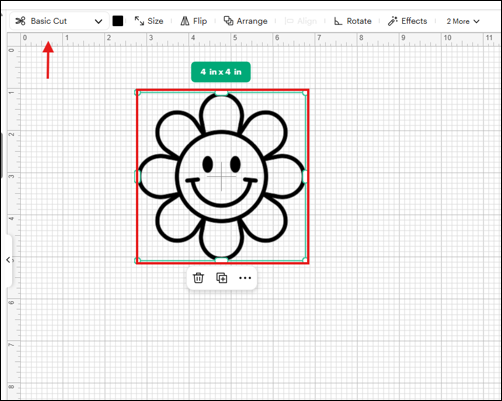
Task: Click the scissors Basic Cut icon
Action: point(20,21)
